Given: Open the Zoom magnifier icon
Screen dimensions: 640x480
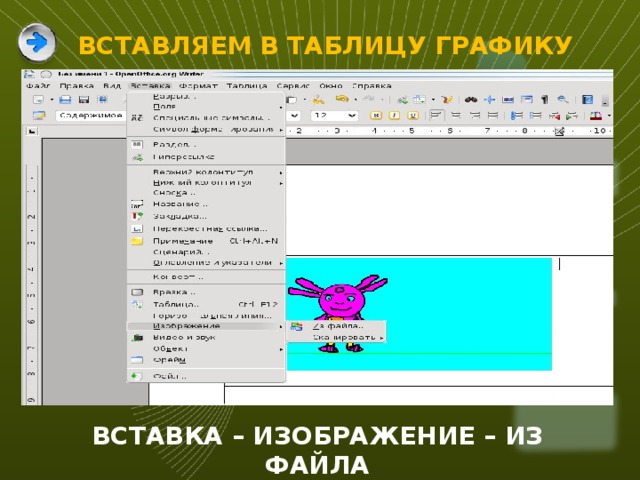Looking at the screenshot, I should [x=563, y=99].
